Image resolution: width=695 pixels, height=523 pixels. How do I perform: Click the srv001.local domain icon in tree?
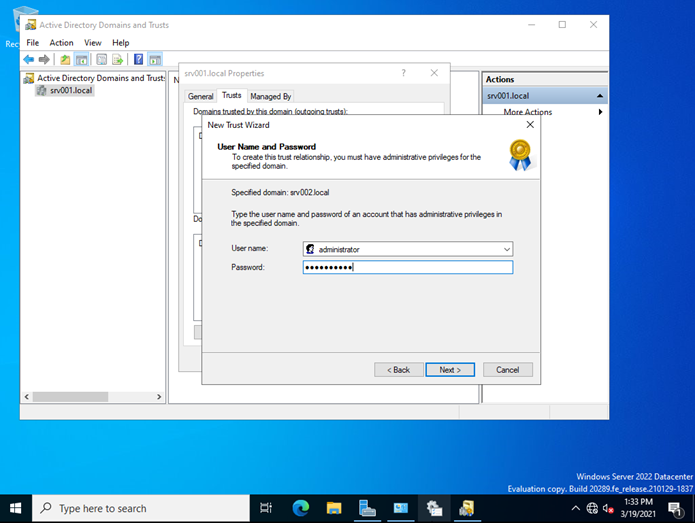(42, 90)
